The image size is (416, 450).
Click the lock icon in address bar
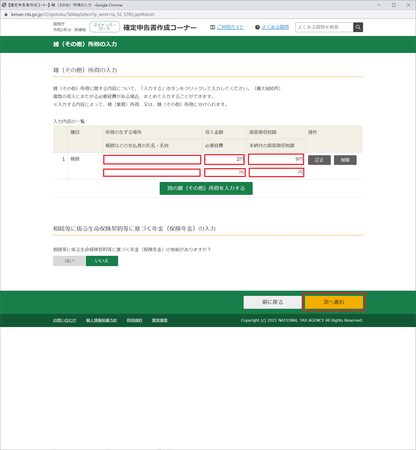(6, 14)
